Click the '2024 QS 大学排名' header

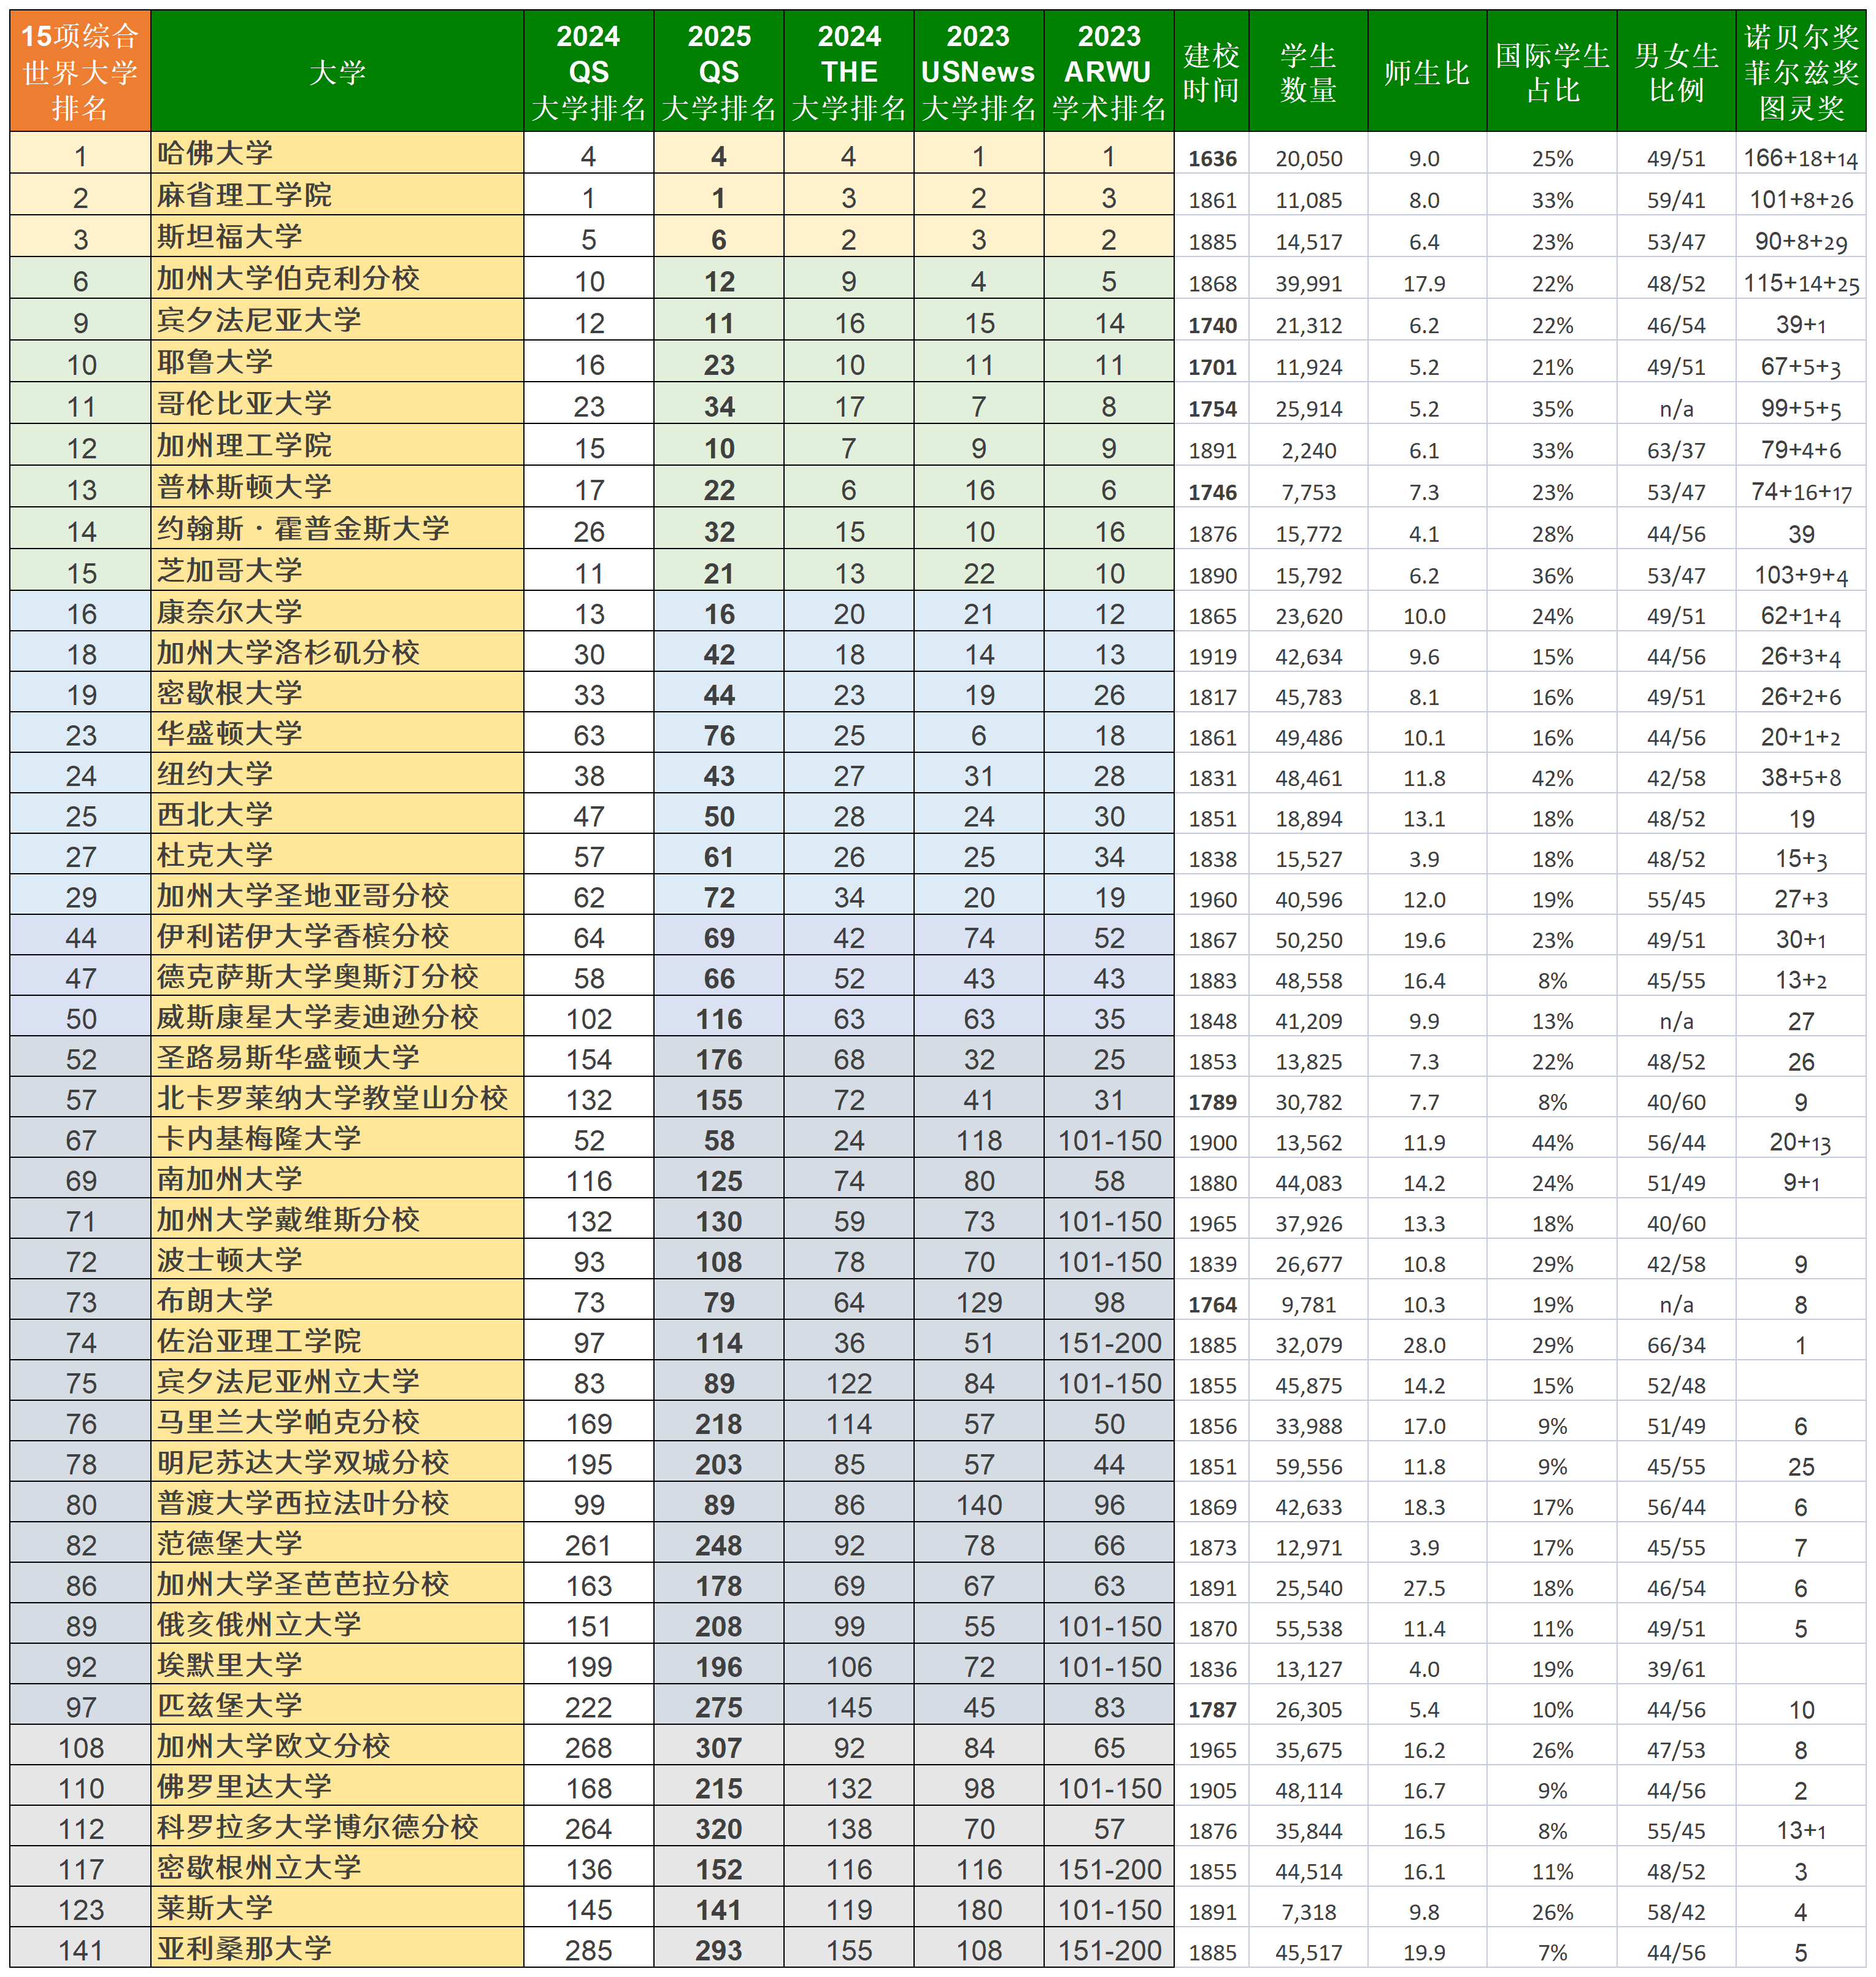pos(589,71)
